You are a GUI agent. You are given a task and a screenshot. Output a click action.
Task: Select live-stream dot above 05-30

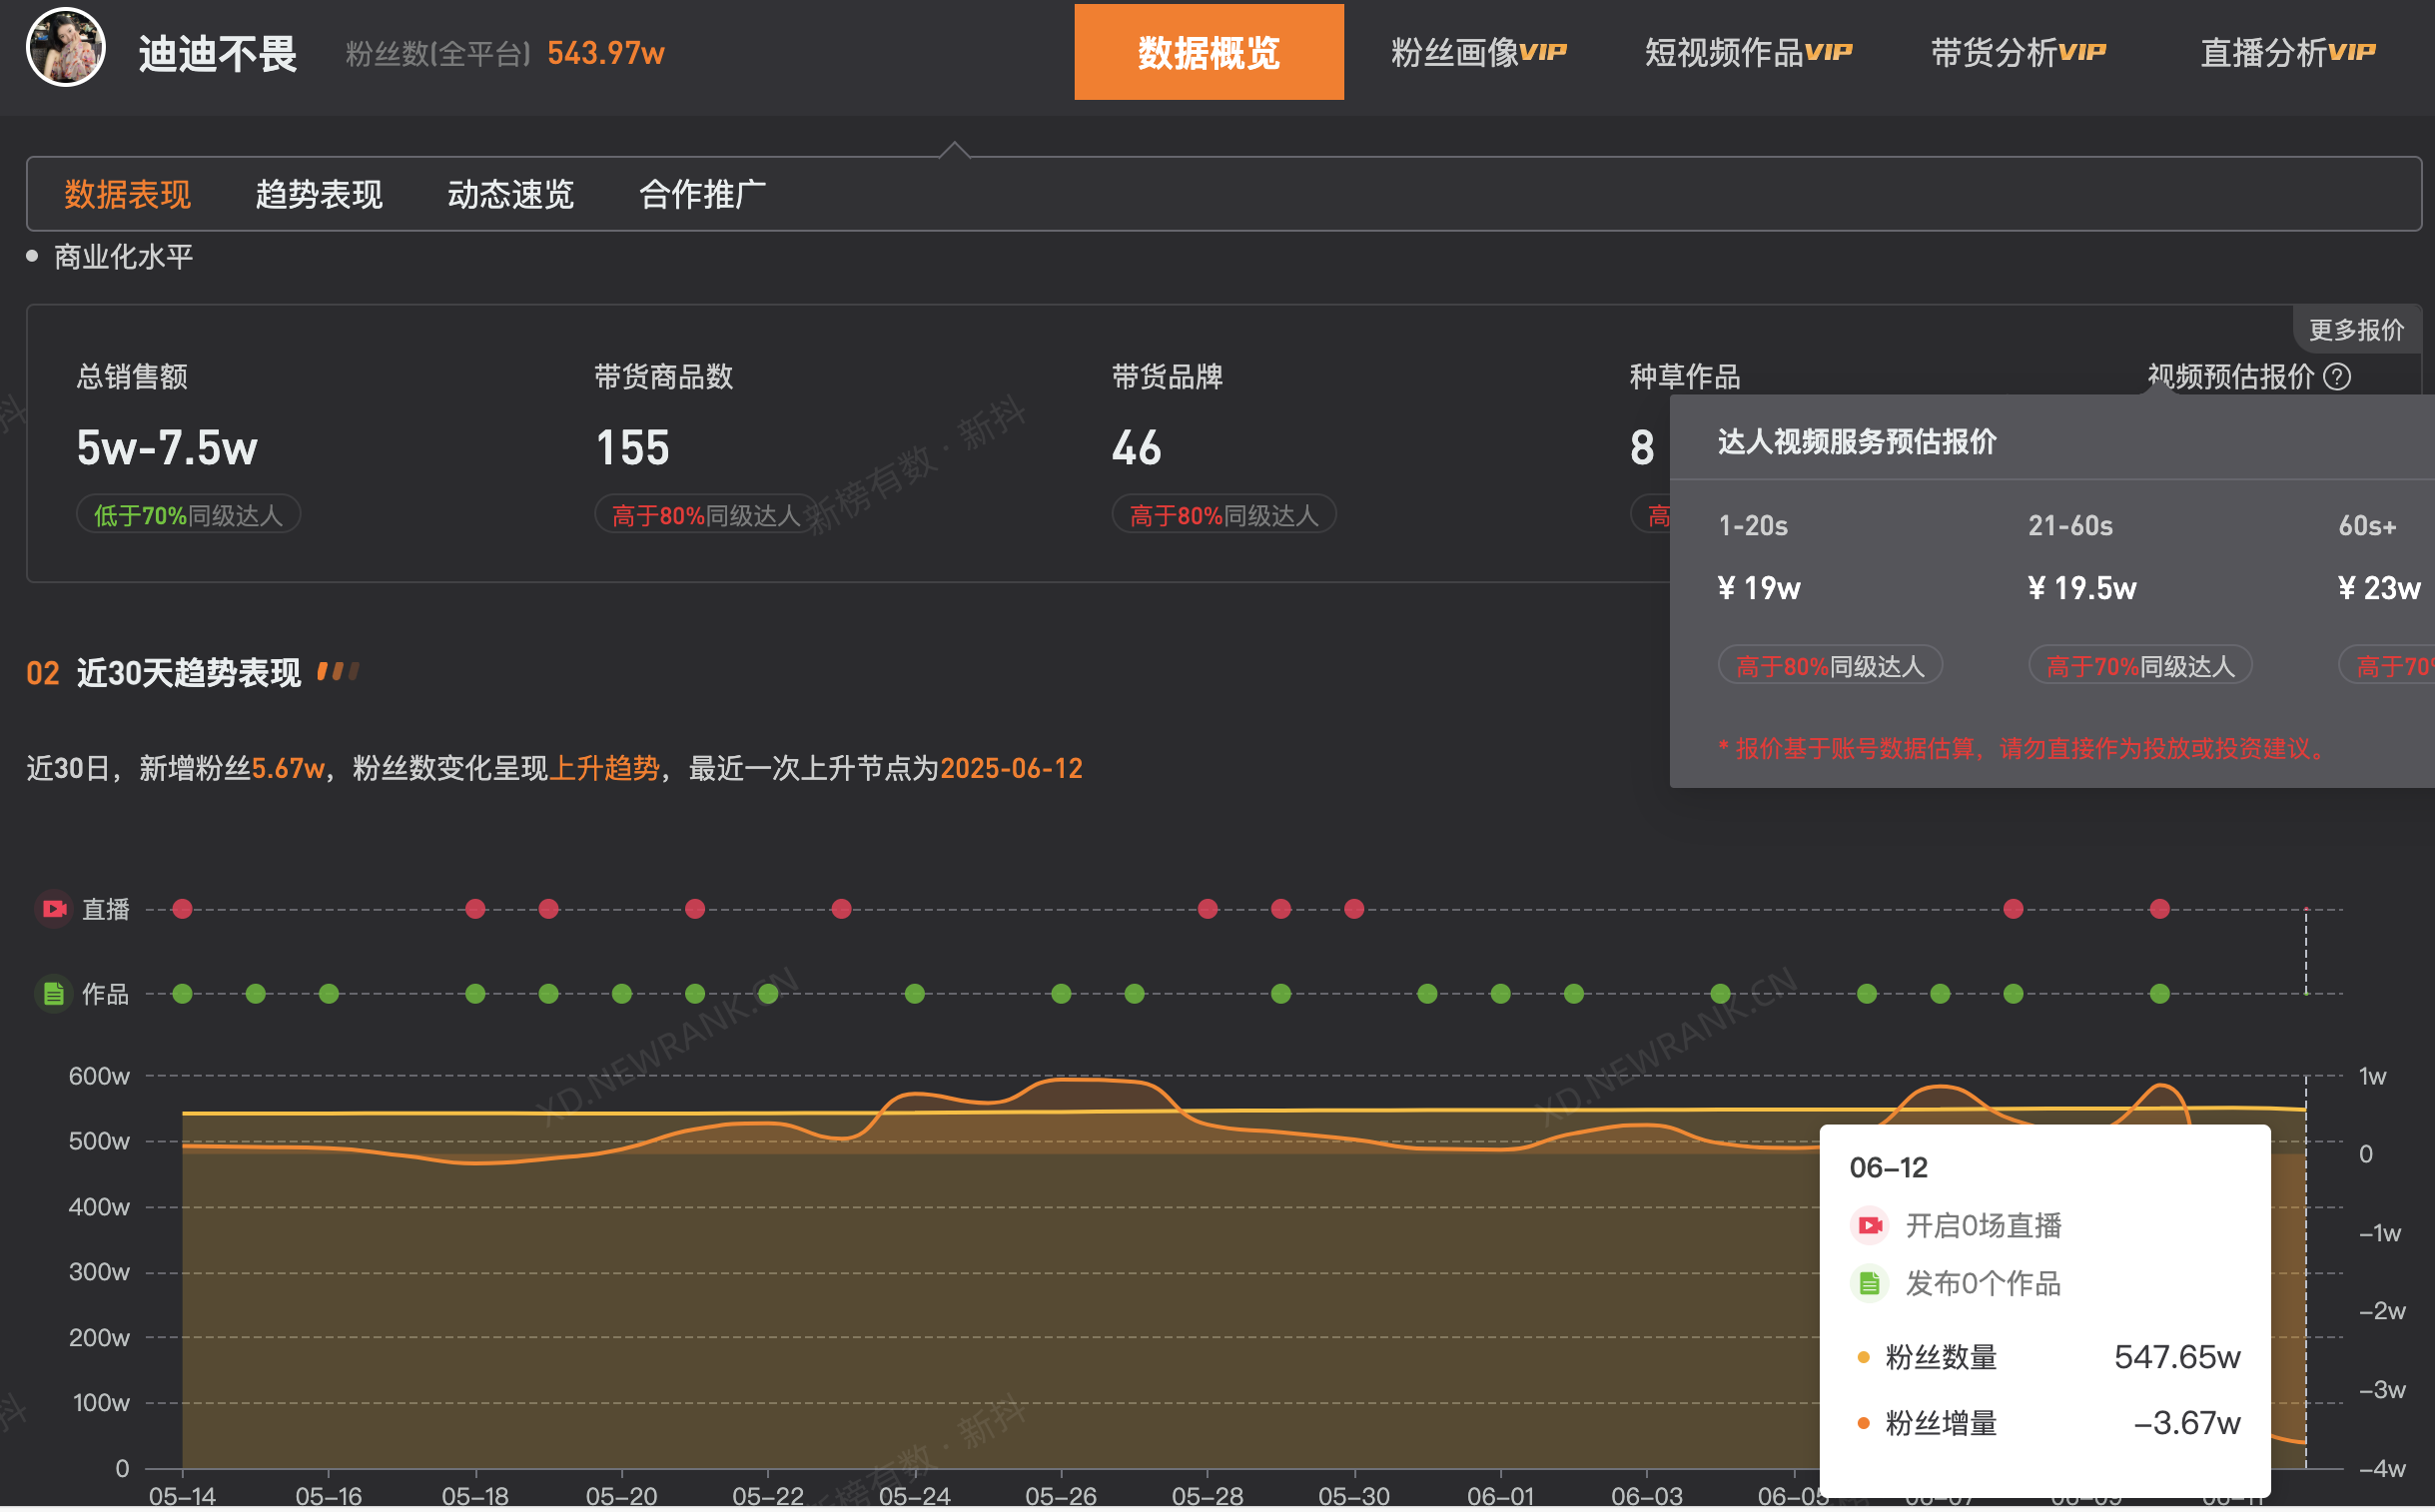(x=1354, y=909)
